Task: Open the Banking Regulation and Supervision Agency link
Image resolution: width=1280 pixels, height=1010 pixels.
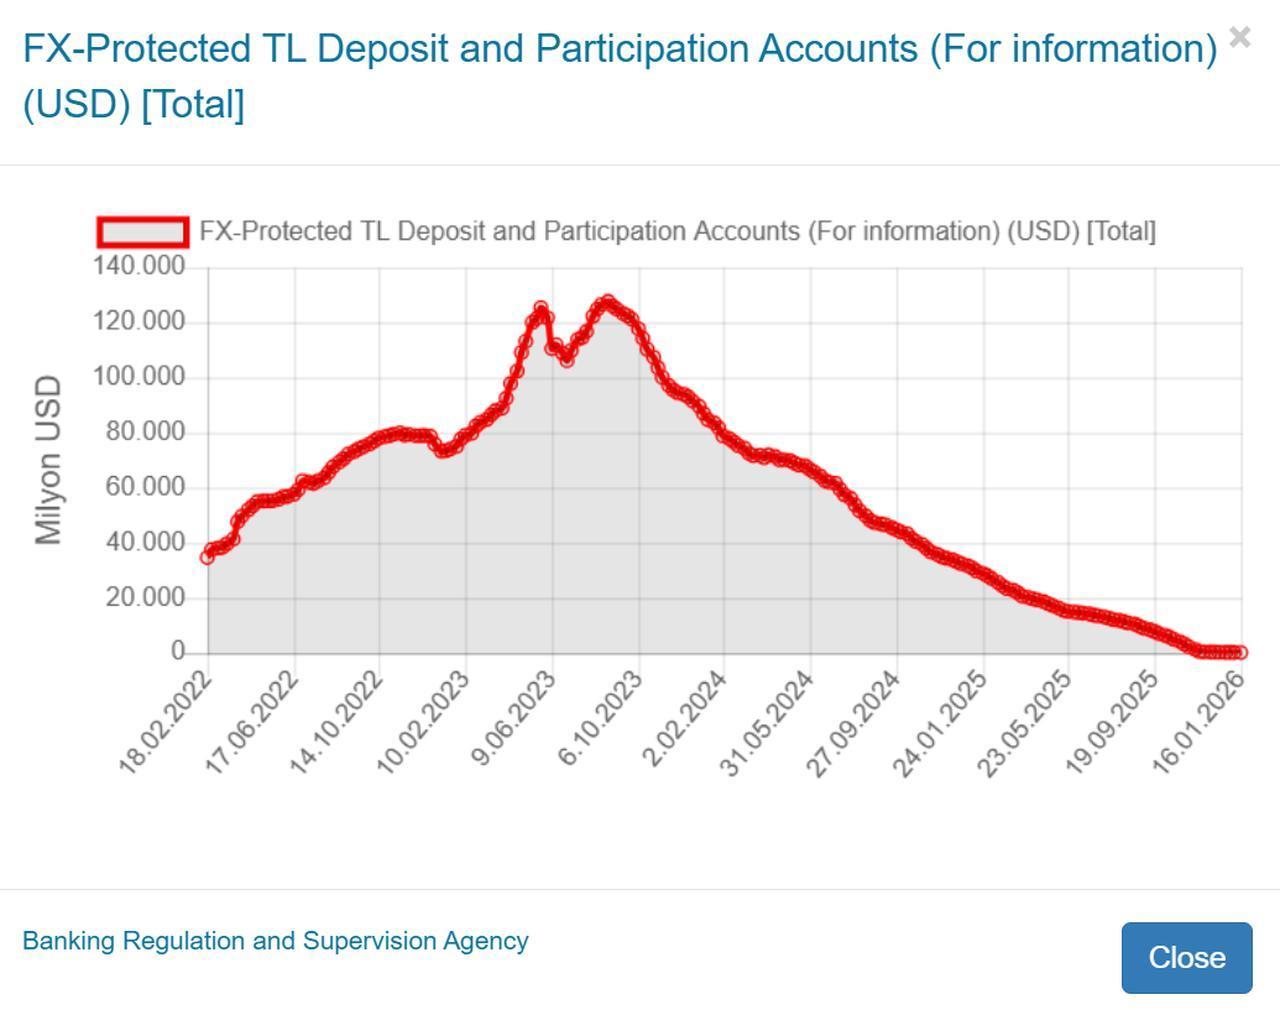Action: tap(277, 940)
